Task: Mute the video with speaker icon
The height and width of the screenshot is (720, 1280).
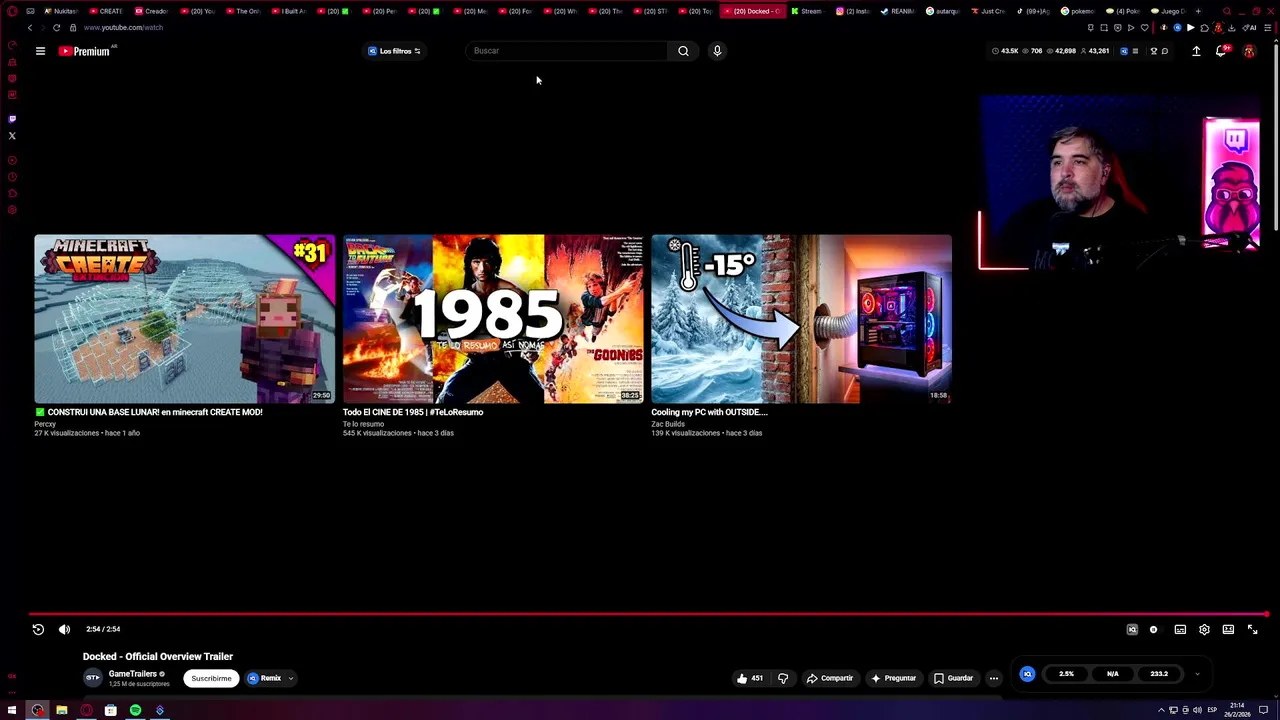Action: (x=64, y=629)
